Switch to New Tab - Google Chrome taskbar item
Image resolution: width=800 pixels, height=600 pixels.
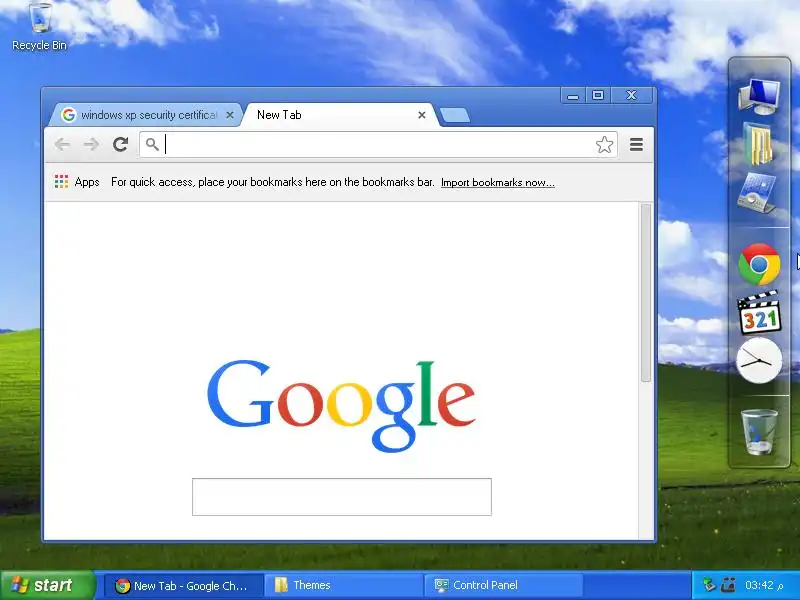183,586
